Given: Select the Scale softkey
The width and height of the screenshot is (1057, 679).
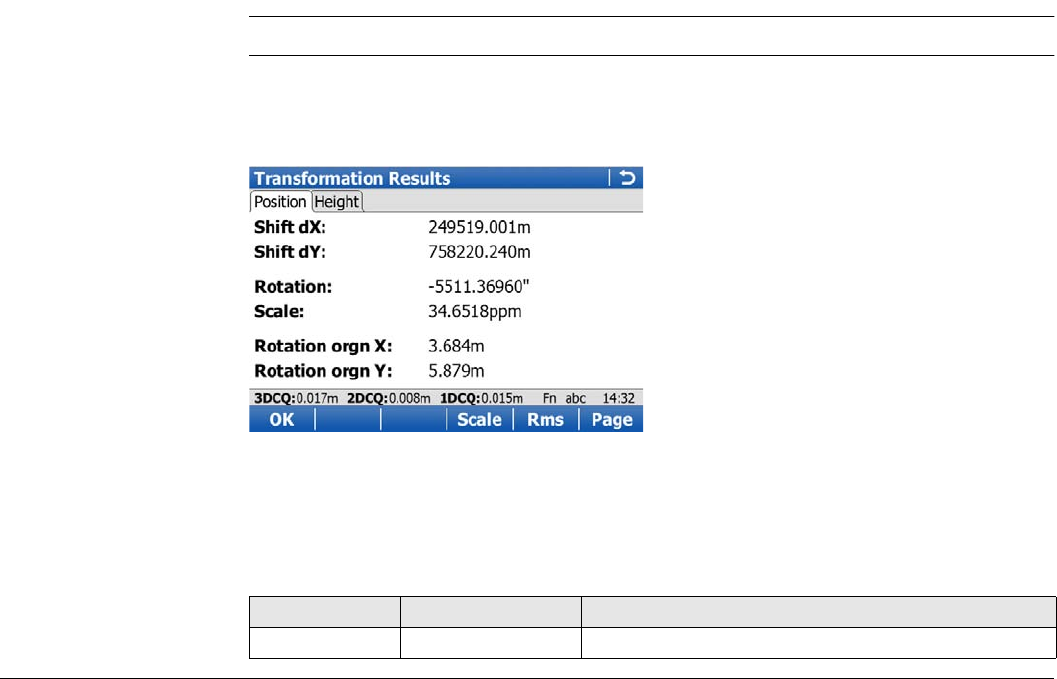Looking at the screenshot, I should pos(479,419).
